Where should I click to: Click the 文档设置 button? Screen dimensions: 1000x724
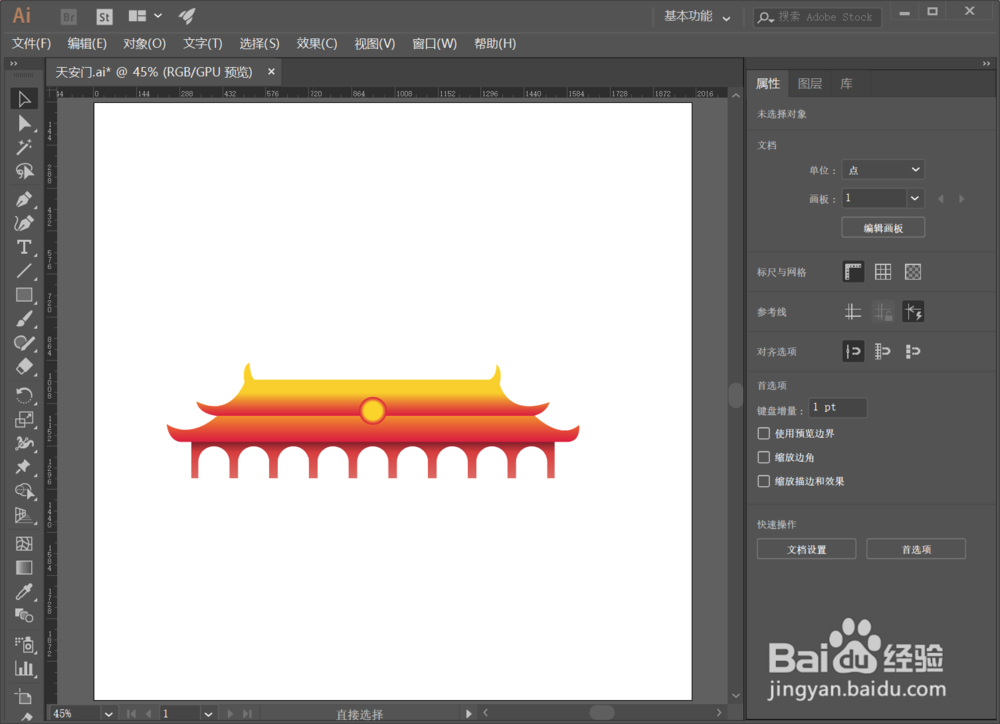(x=806, y=548)
